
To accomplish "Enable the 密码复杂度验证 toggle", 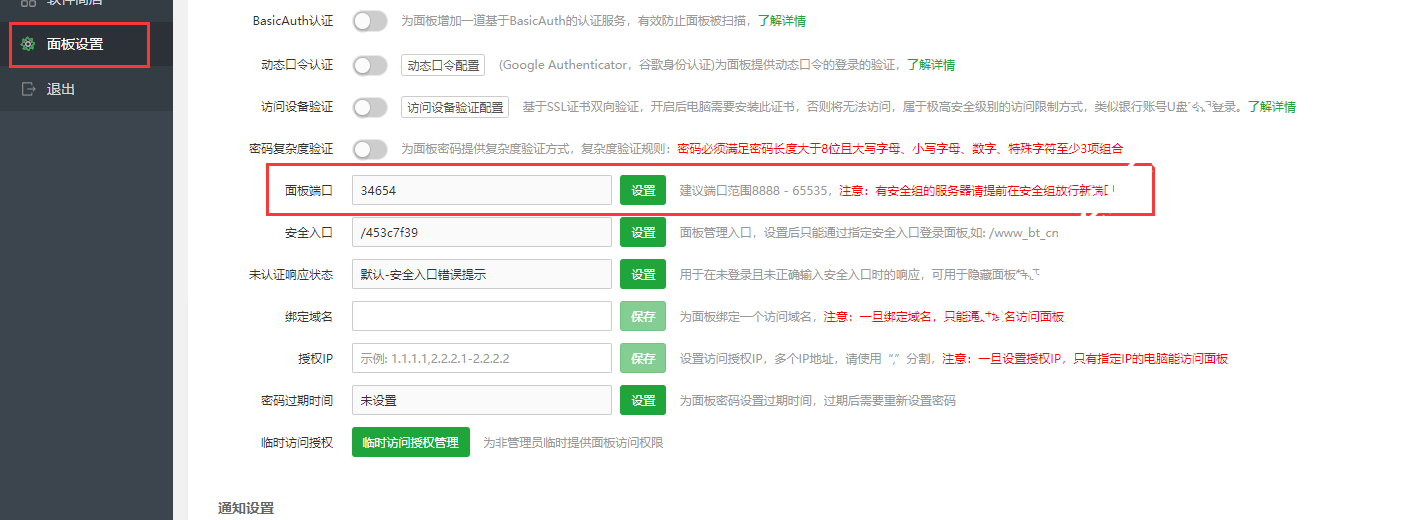I will [x=369, y=149].
